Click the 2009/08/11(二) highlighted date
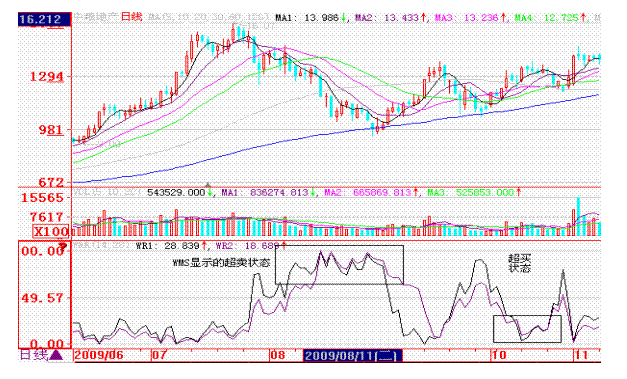The height and width of the screenshot is (379, 627). click(x=353, y=355)
